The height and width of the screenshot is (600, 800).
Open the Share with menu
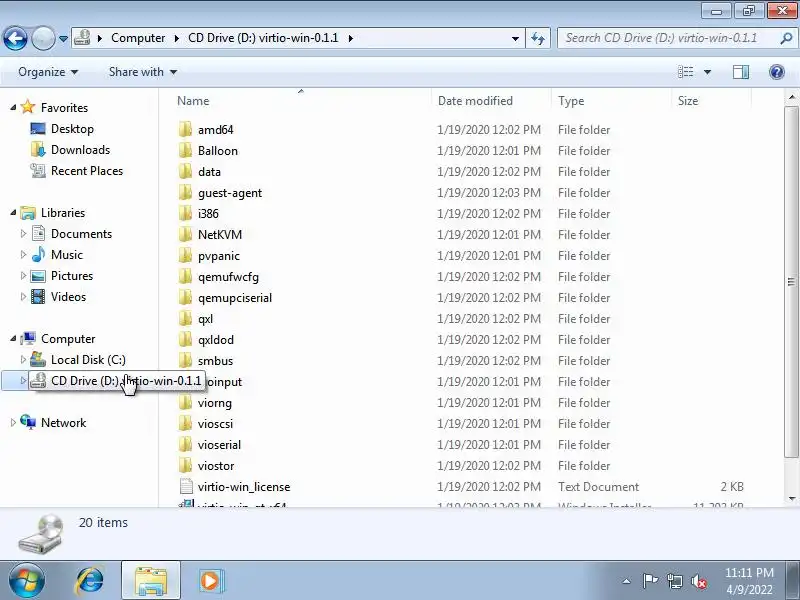pyautogui.click(x=143, y=72)
